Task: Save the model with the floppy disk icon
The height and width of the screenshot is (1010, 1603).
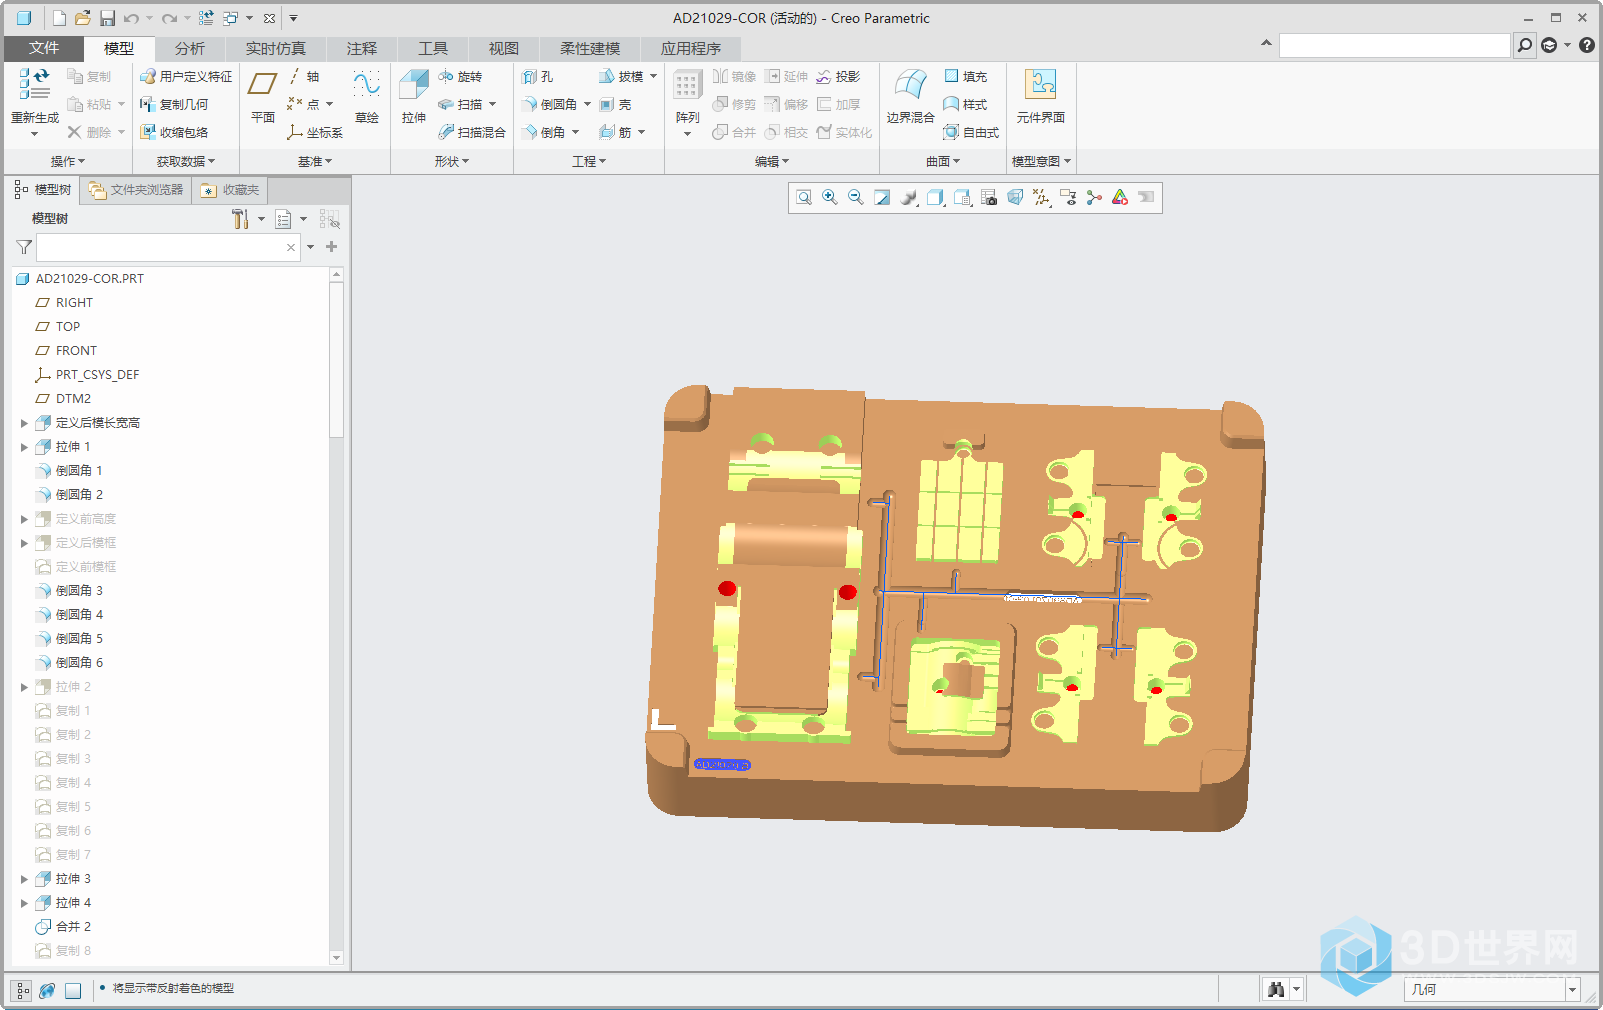Action: 107,18
